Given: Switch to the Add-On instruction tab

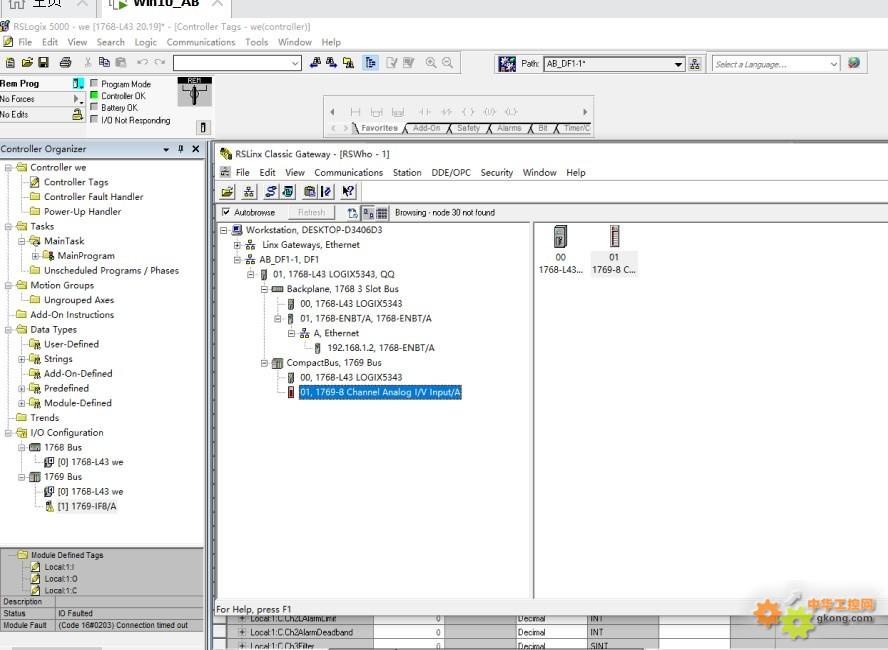Looking at the screenshot, I should pyautogui.click(x=426, y=129).
